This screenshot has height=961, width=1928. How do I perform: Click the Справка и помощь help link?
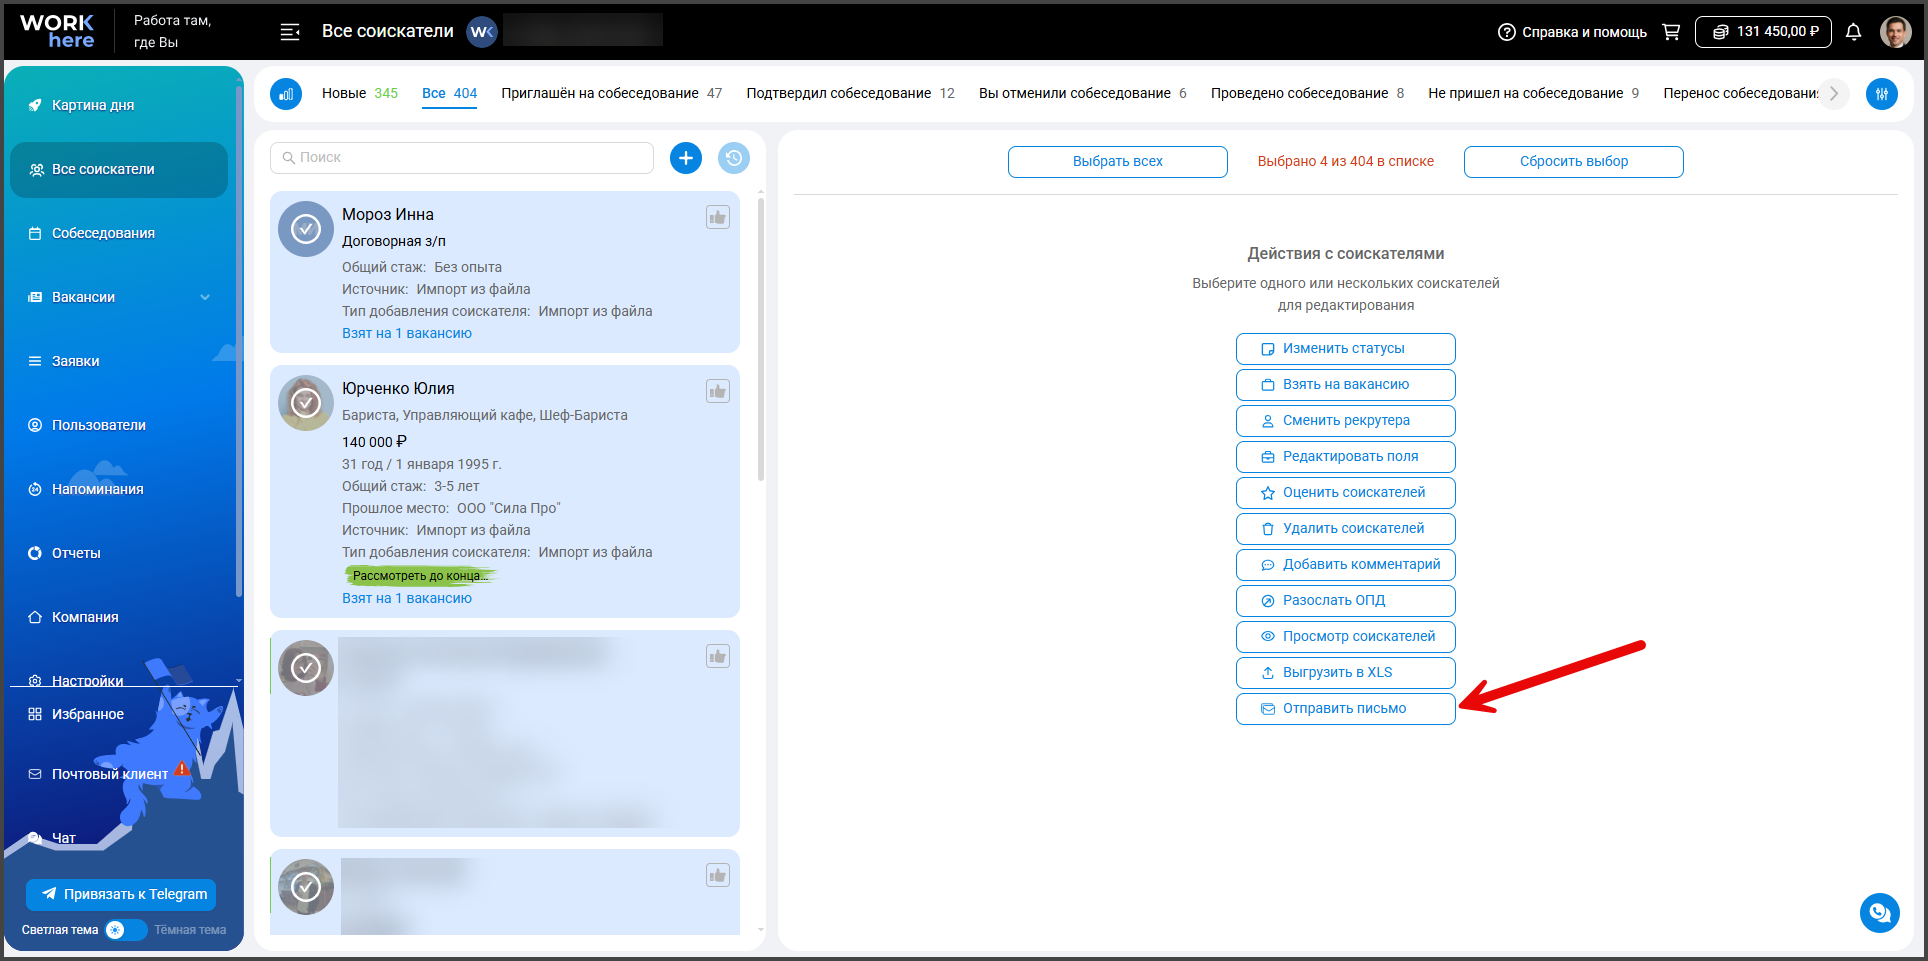click(1572, 32)
